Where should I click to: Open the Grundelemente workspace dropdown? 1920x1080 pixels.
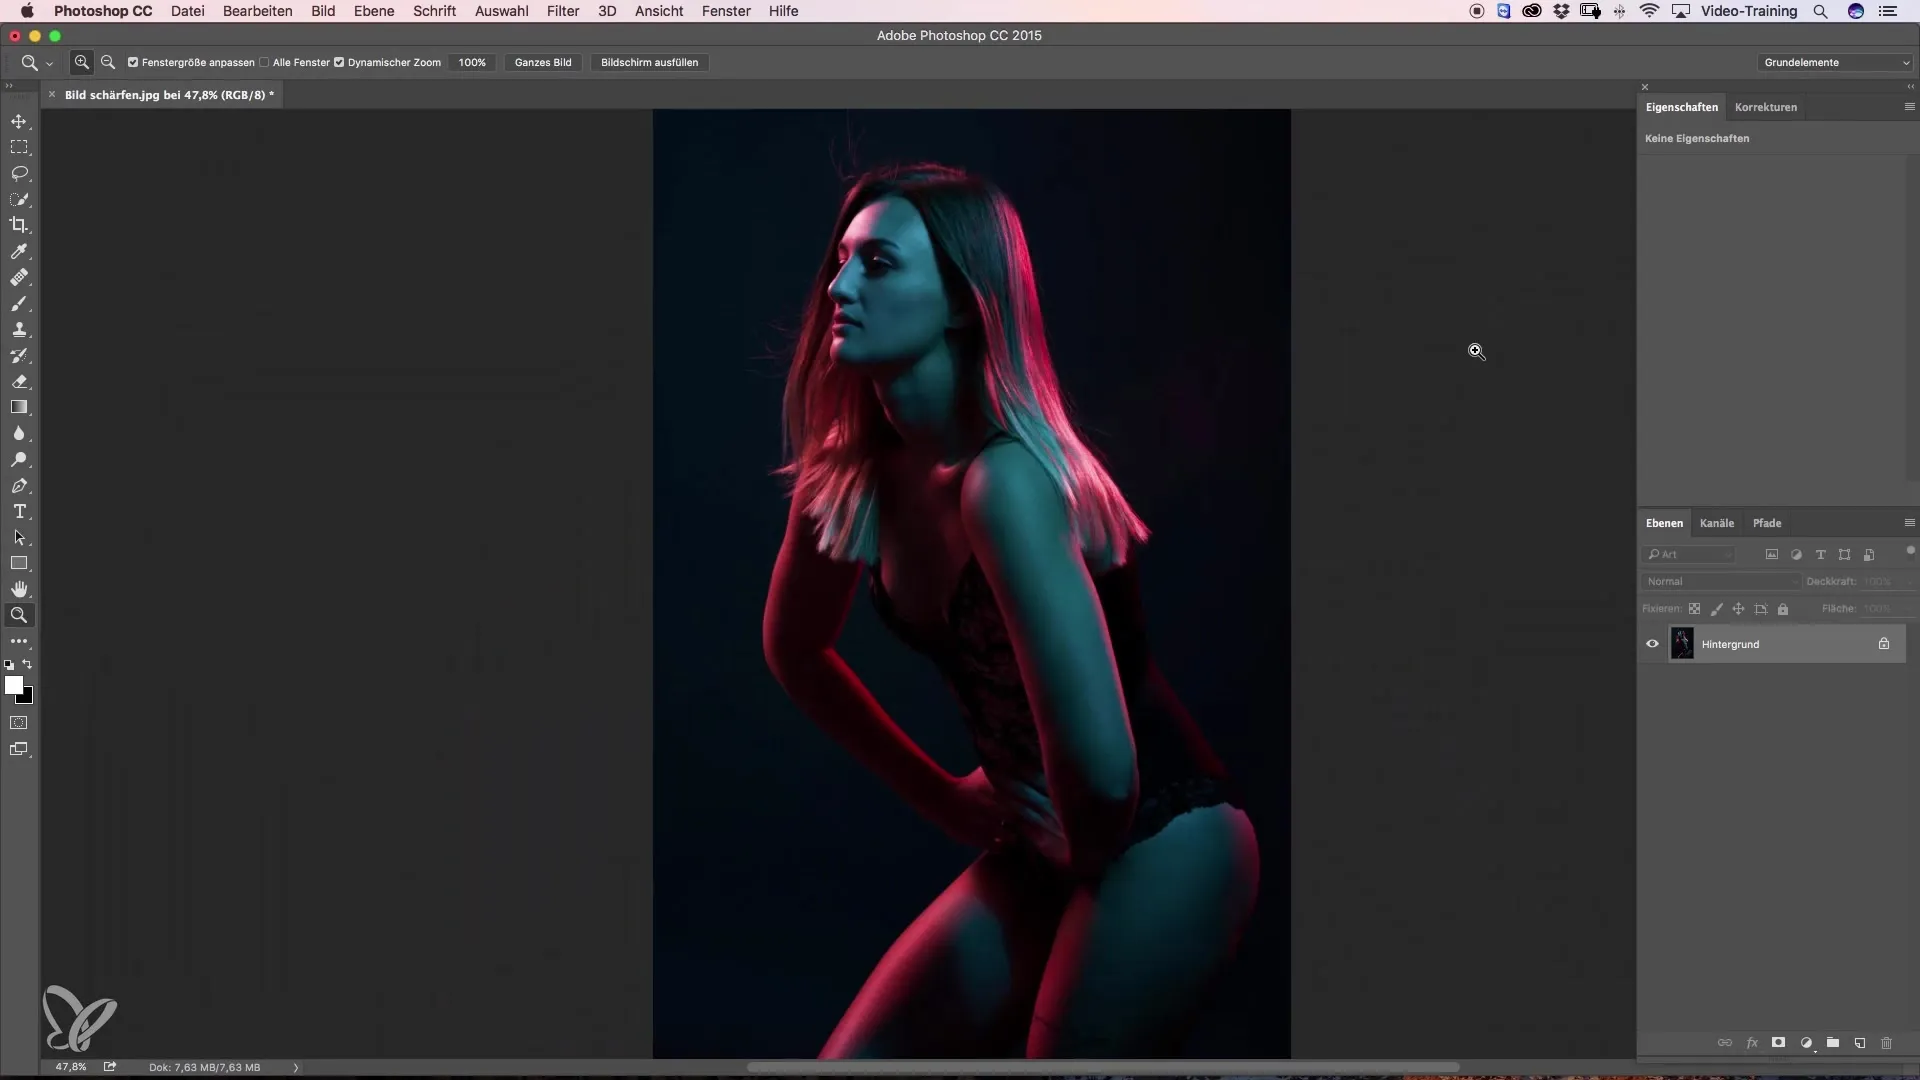click(x=1835, y=62)
